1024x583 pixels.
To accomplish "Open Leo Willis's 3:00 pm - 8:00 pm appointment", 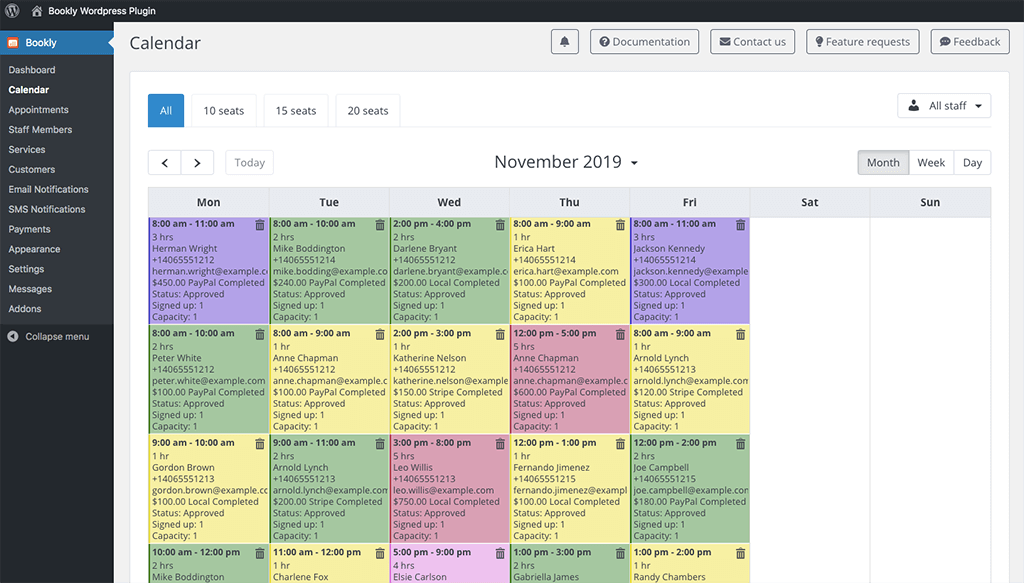I will click(x=449, y=490).
